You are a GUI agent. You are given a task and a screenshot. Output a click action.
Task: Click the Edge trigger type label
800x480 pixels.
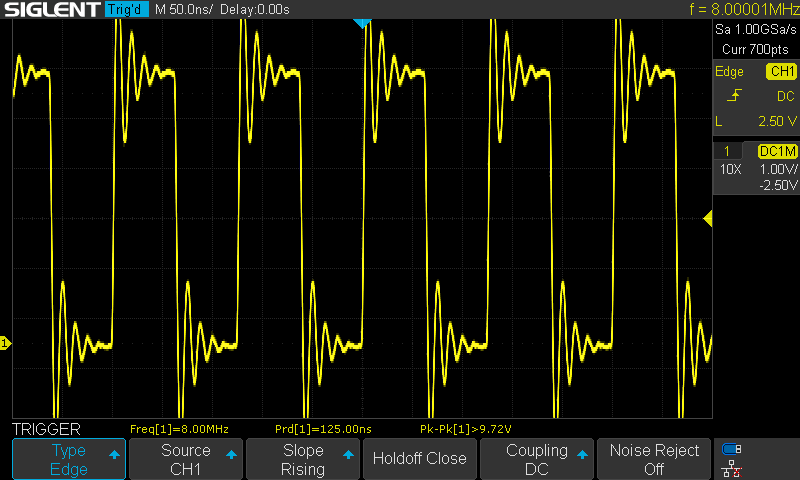pyautogui.click(x=729, y=72)
